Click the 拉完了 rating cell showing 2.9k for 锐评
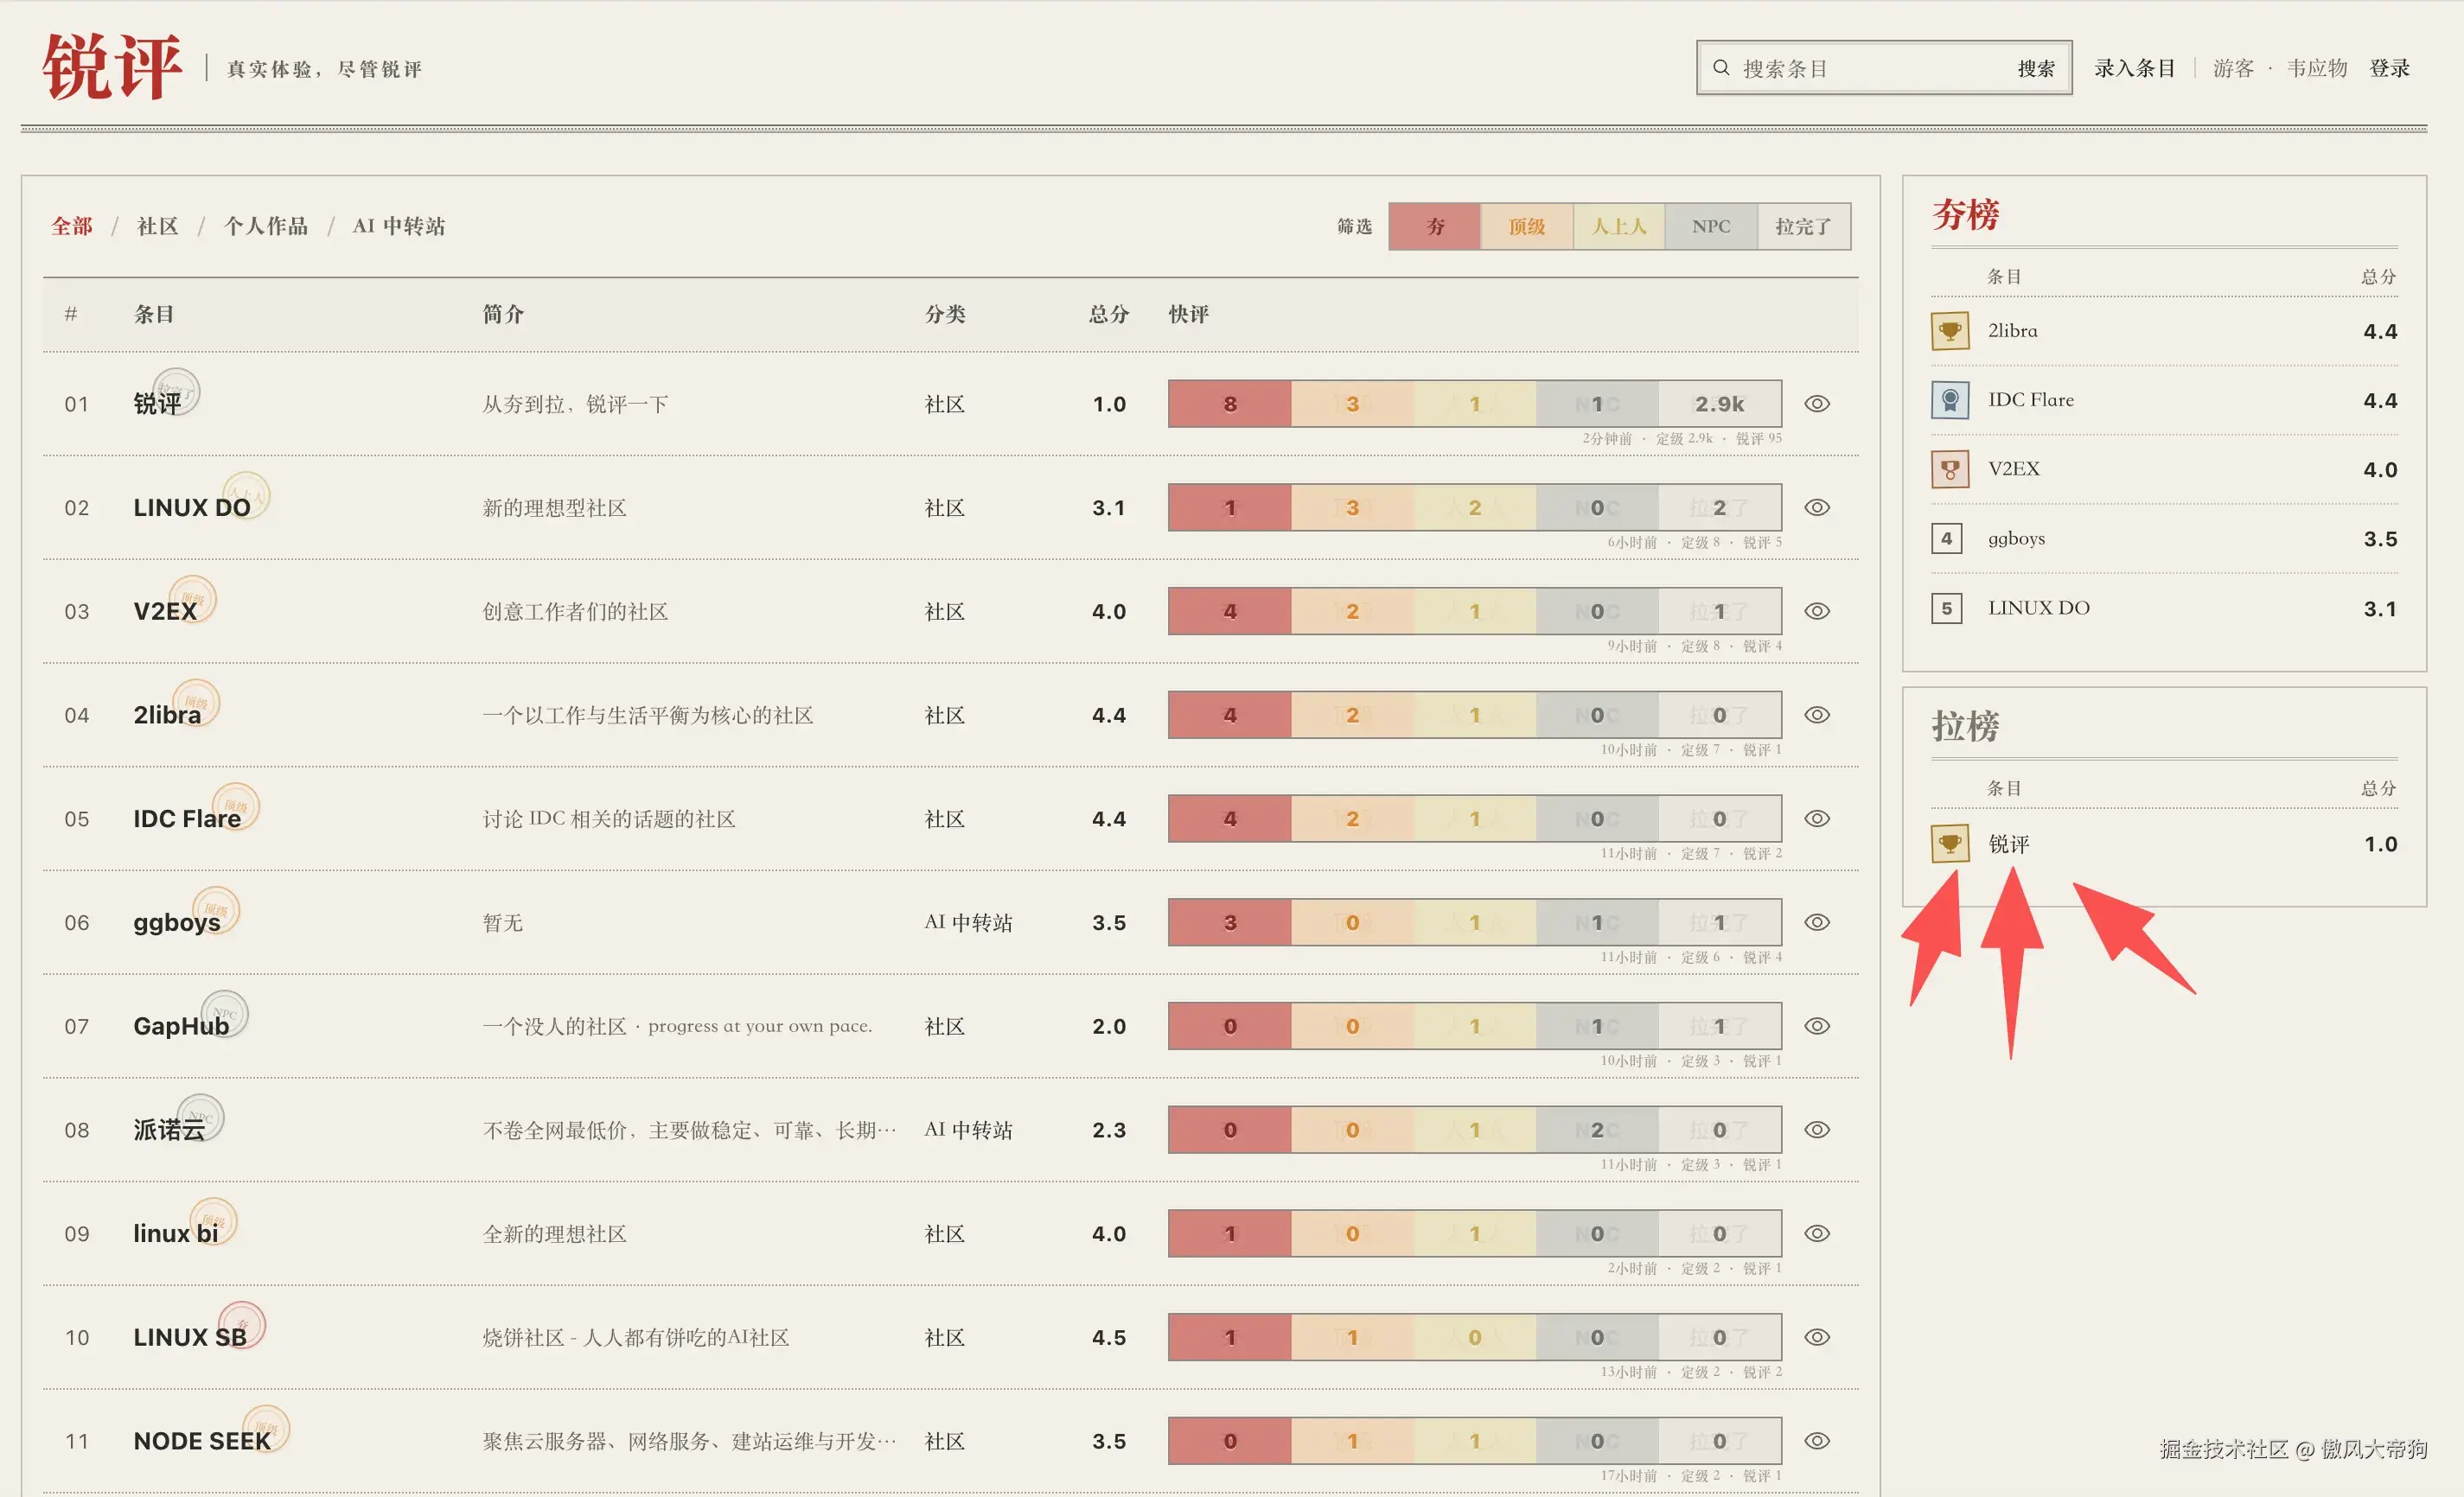Viewport: 2464px width, 1497px height. pos(1720,404)
